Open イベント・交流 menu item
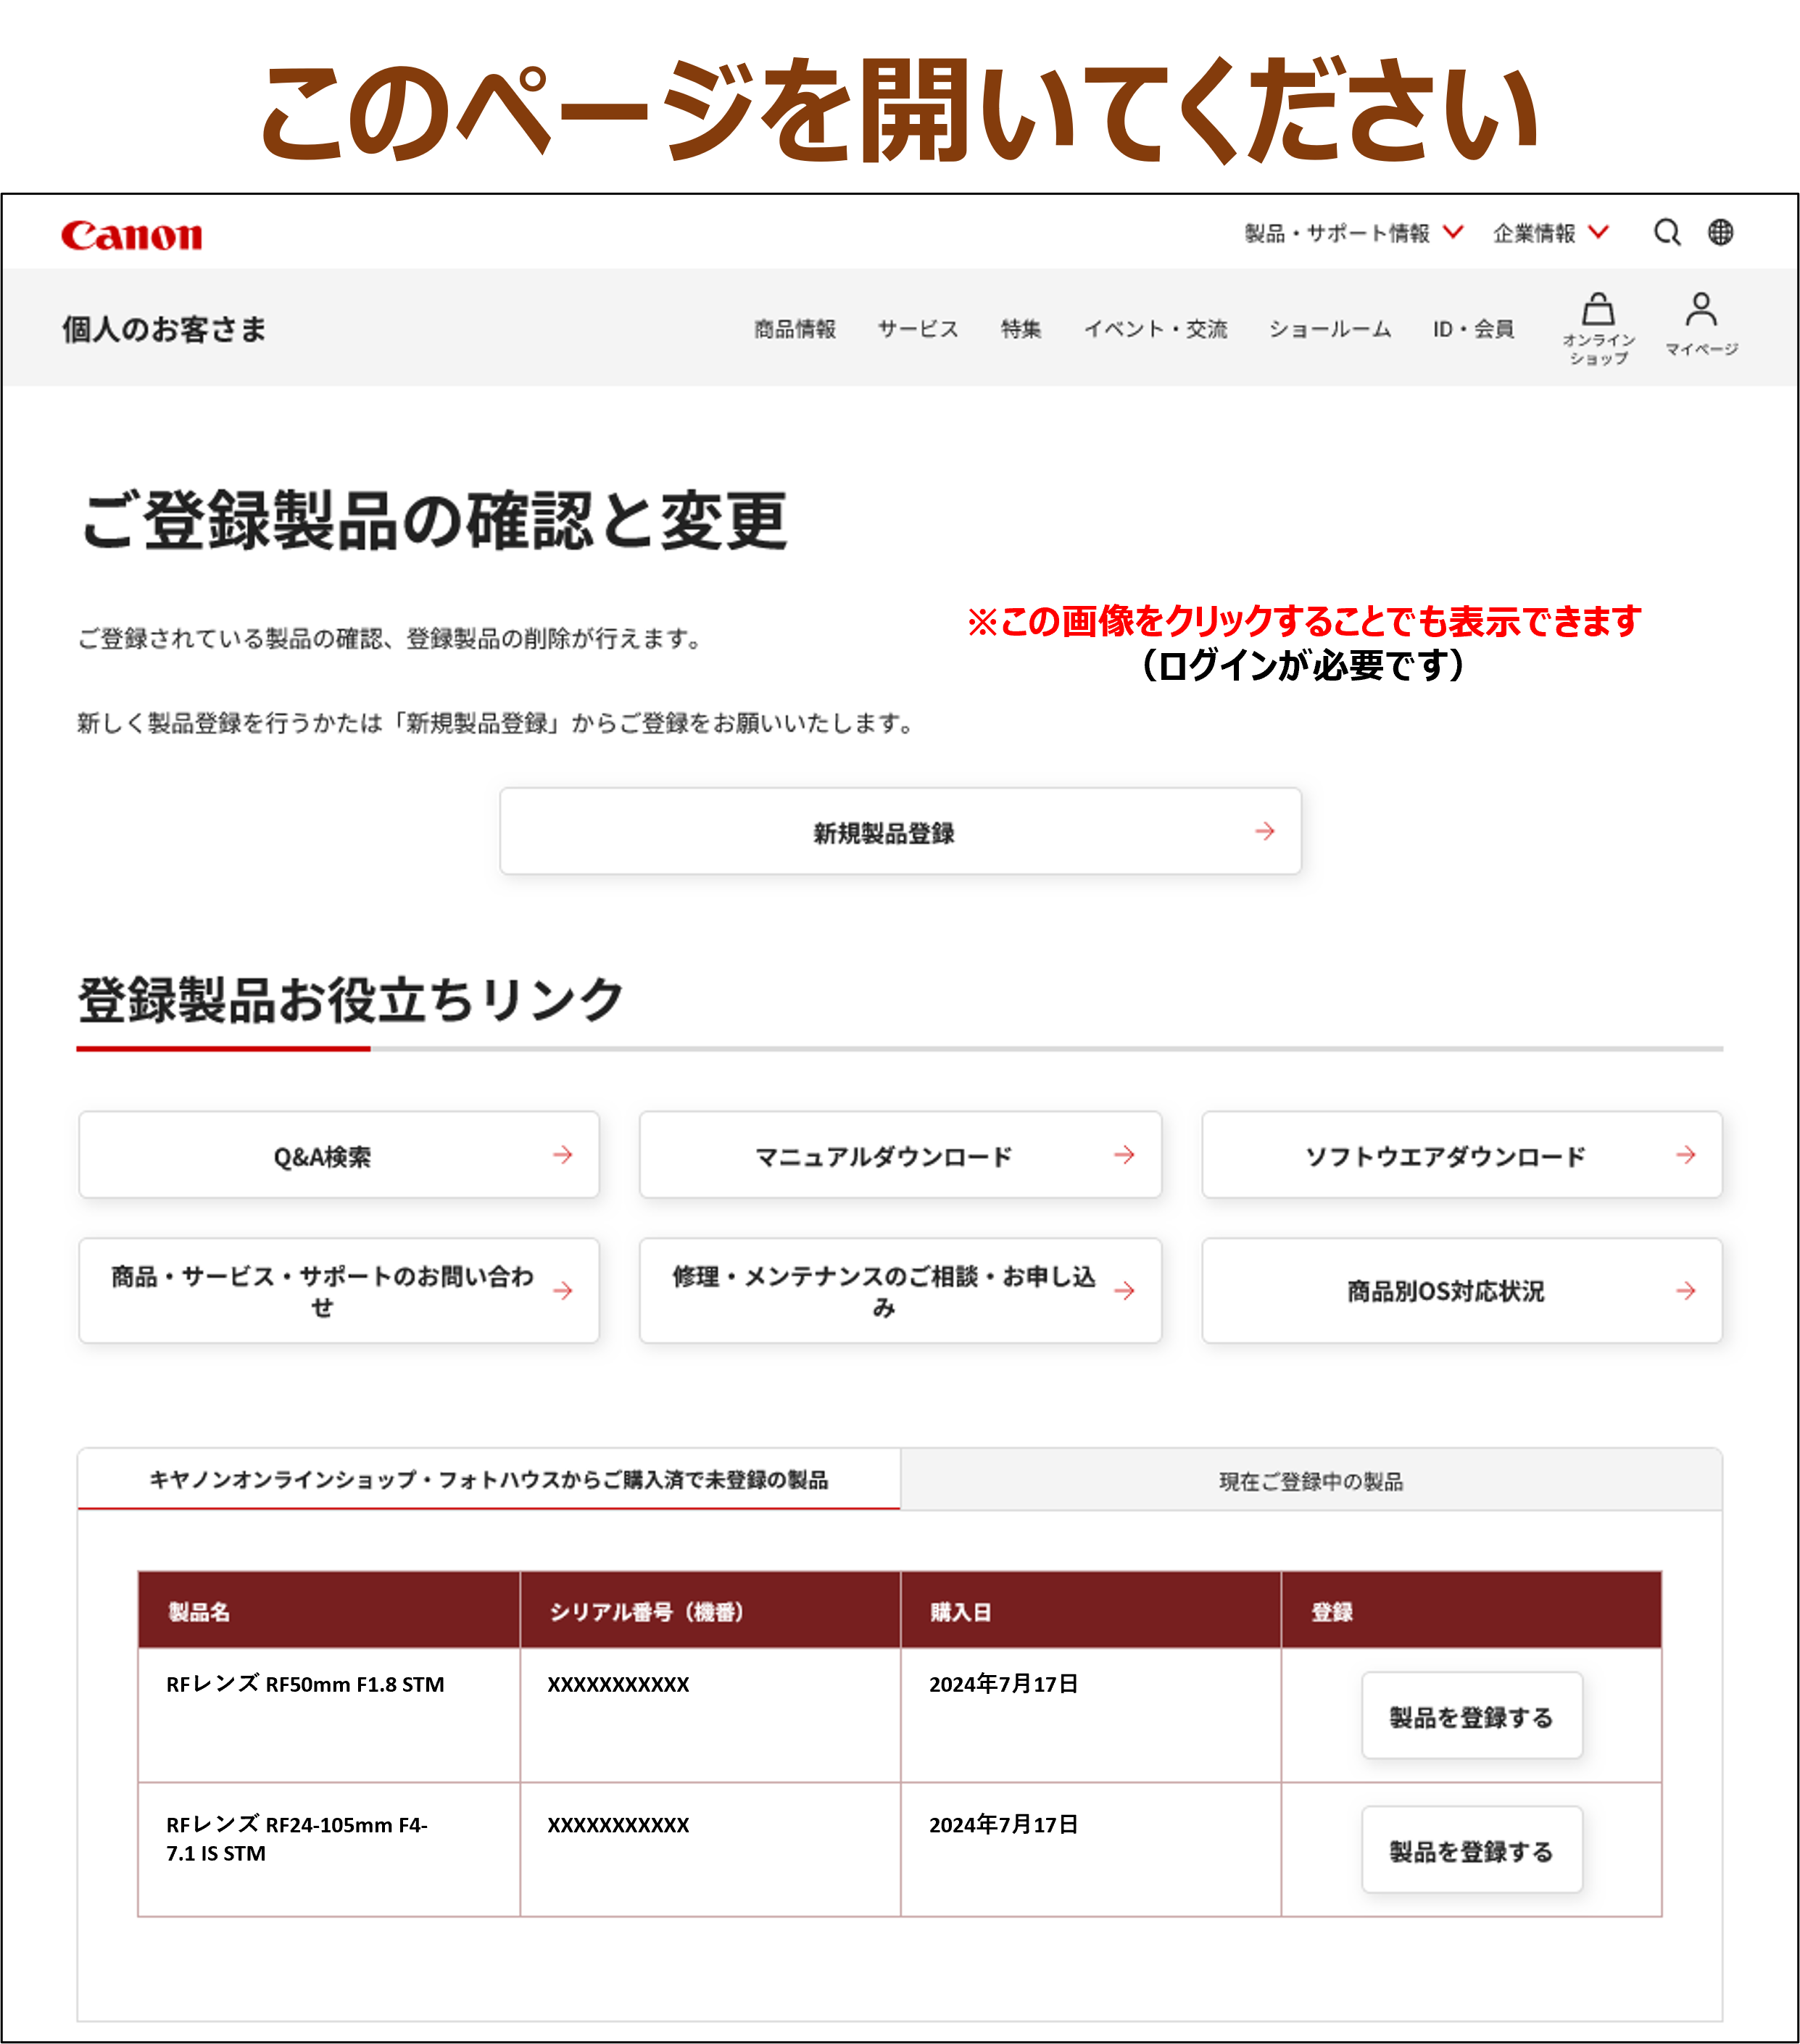 tap(1155, 329)
